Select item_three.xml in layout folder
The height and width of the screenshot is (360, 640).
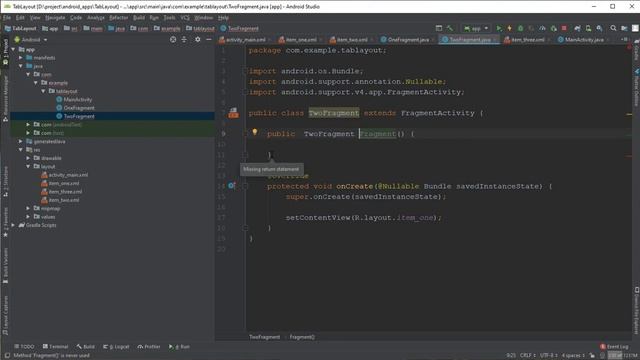[x=65, y=191]
